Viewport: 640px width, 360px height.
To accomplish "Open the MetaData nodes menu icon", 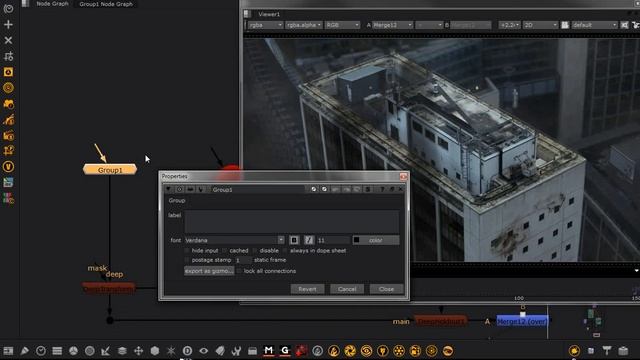I will tap(8, 182).
